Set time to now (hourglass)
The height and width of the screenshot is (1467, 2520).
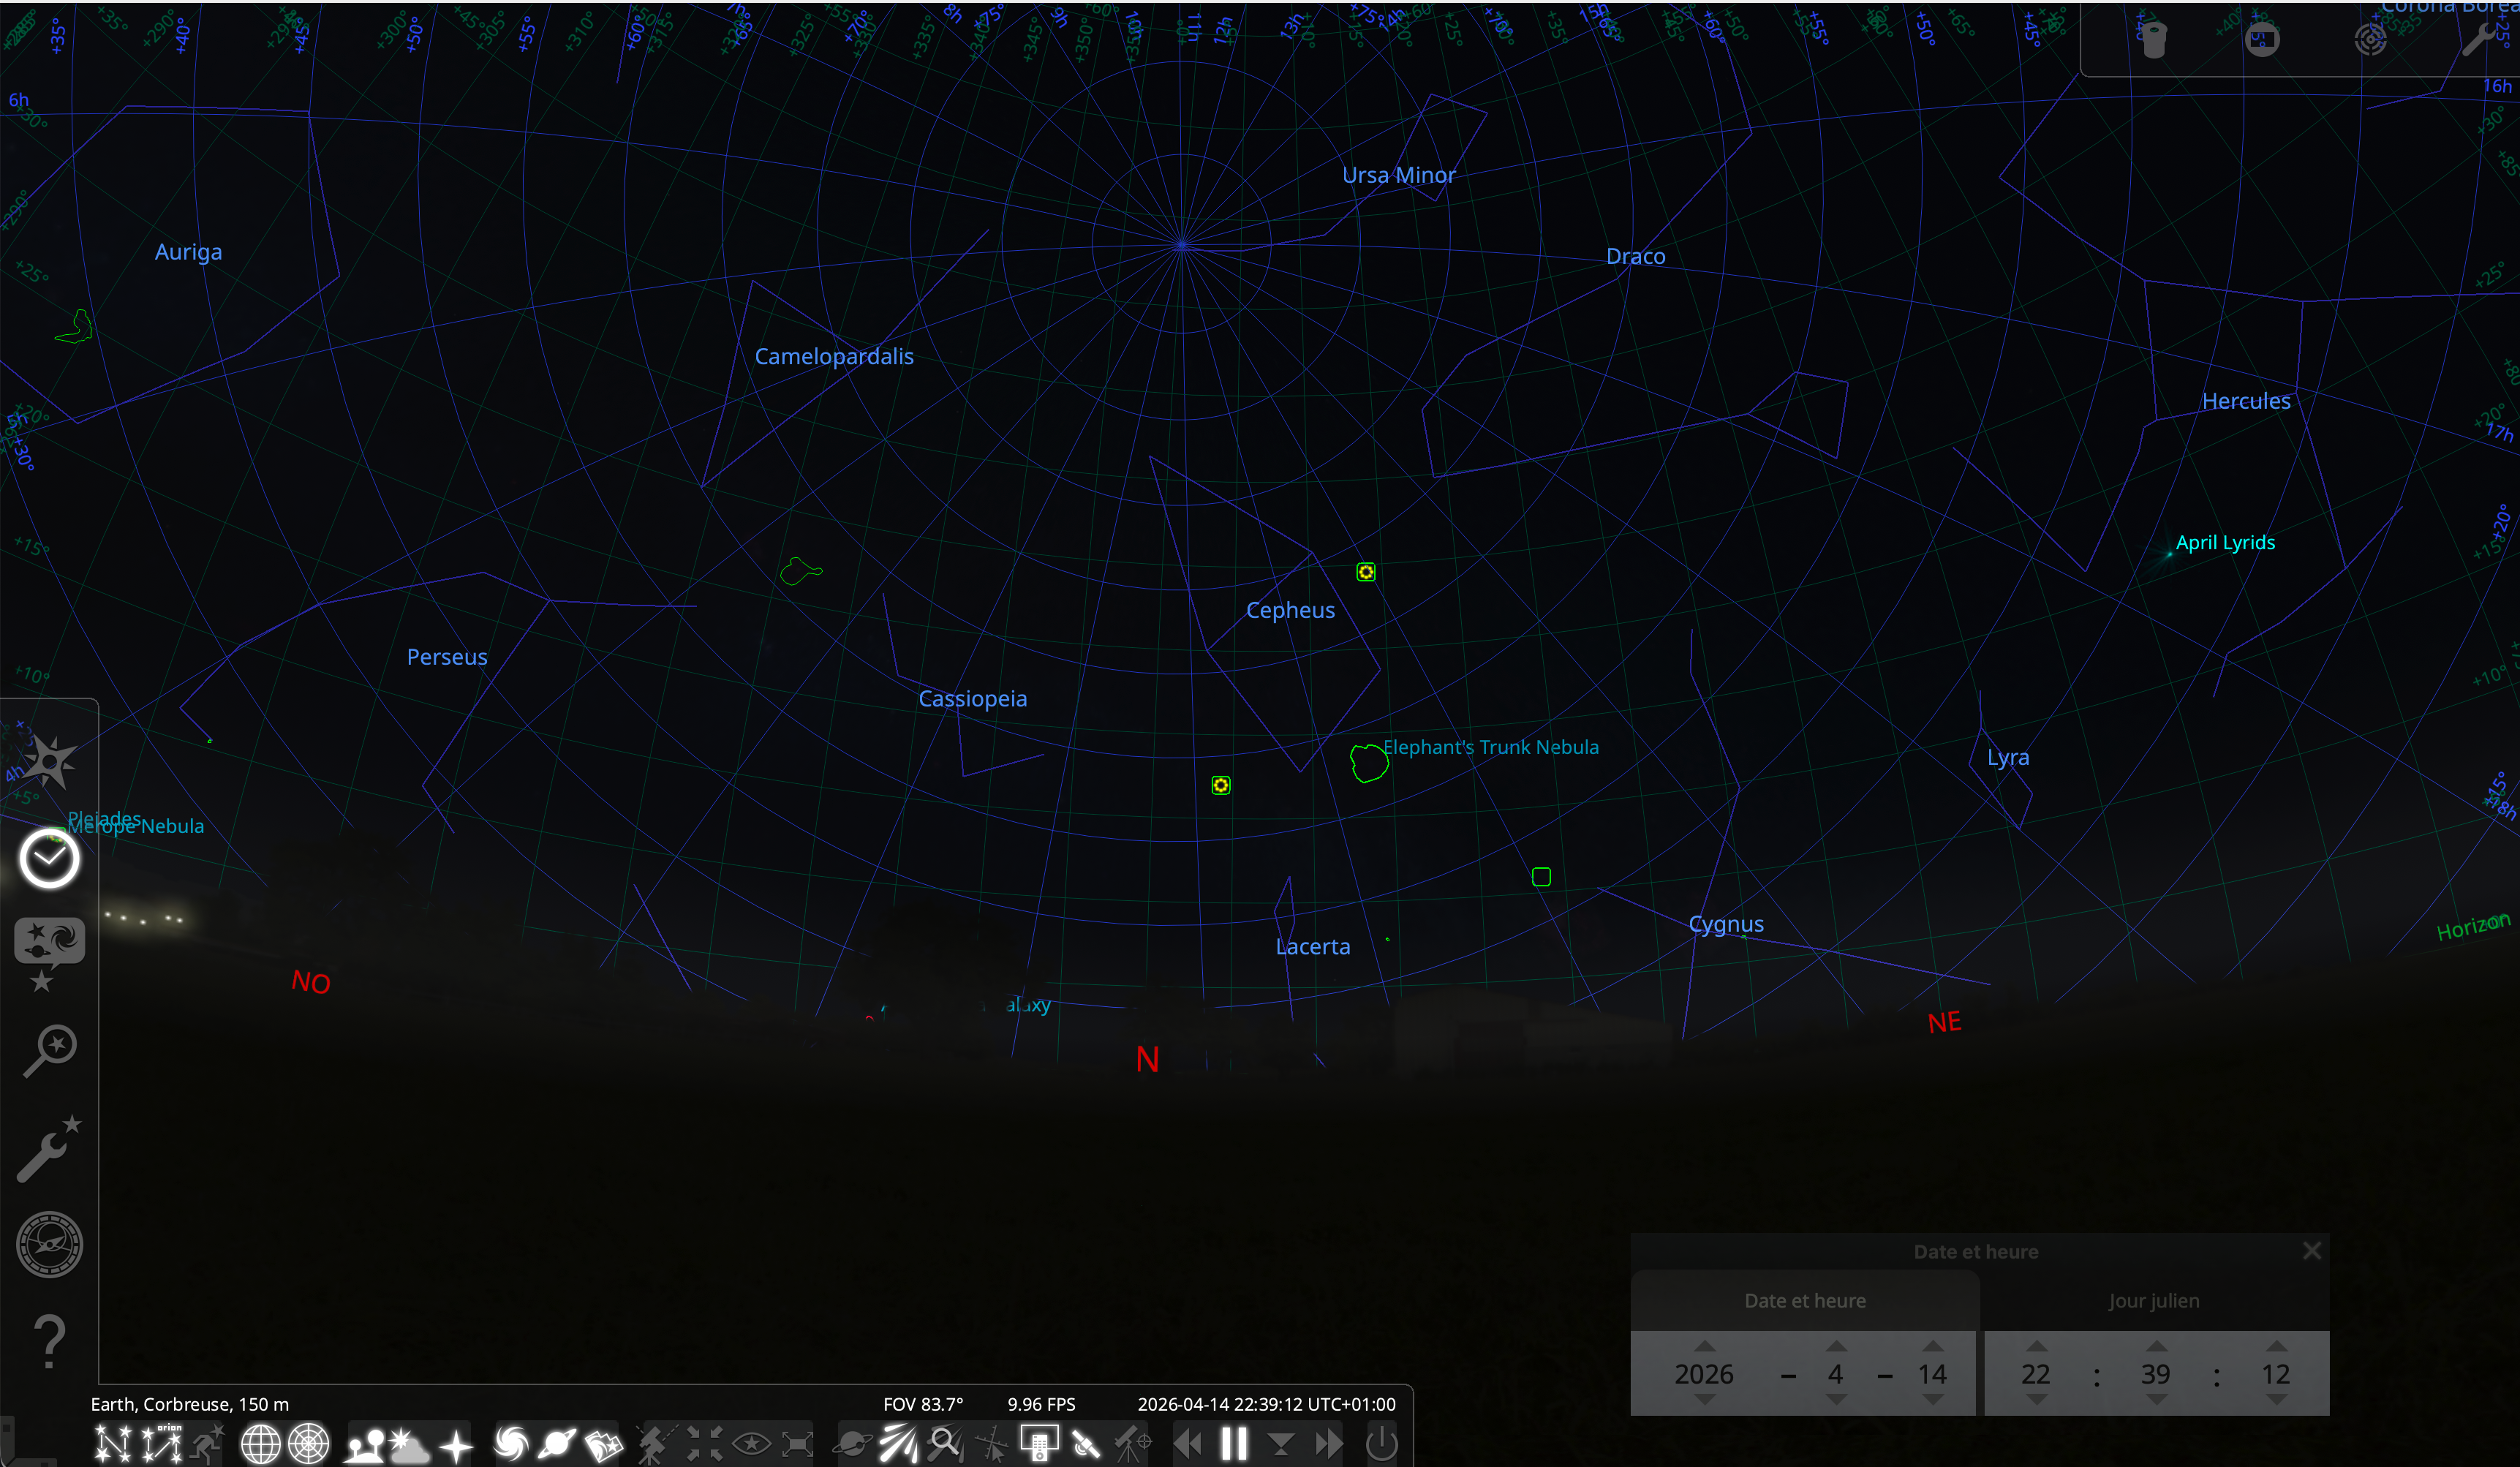(x=1281, y=1444)
